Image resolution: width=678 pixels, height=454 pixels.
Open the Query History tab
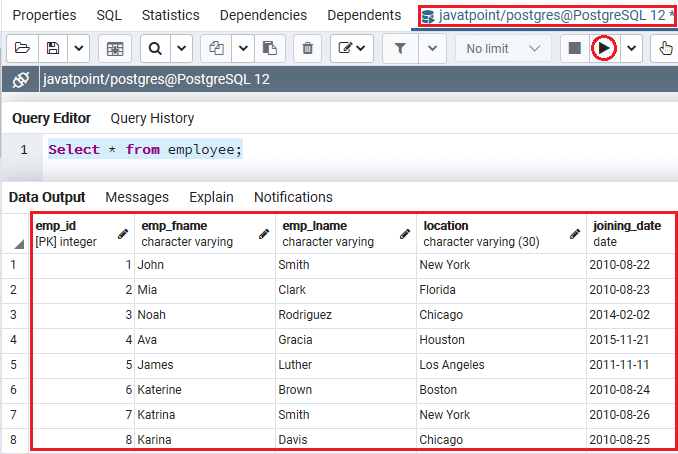click(152, 118)
